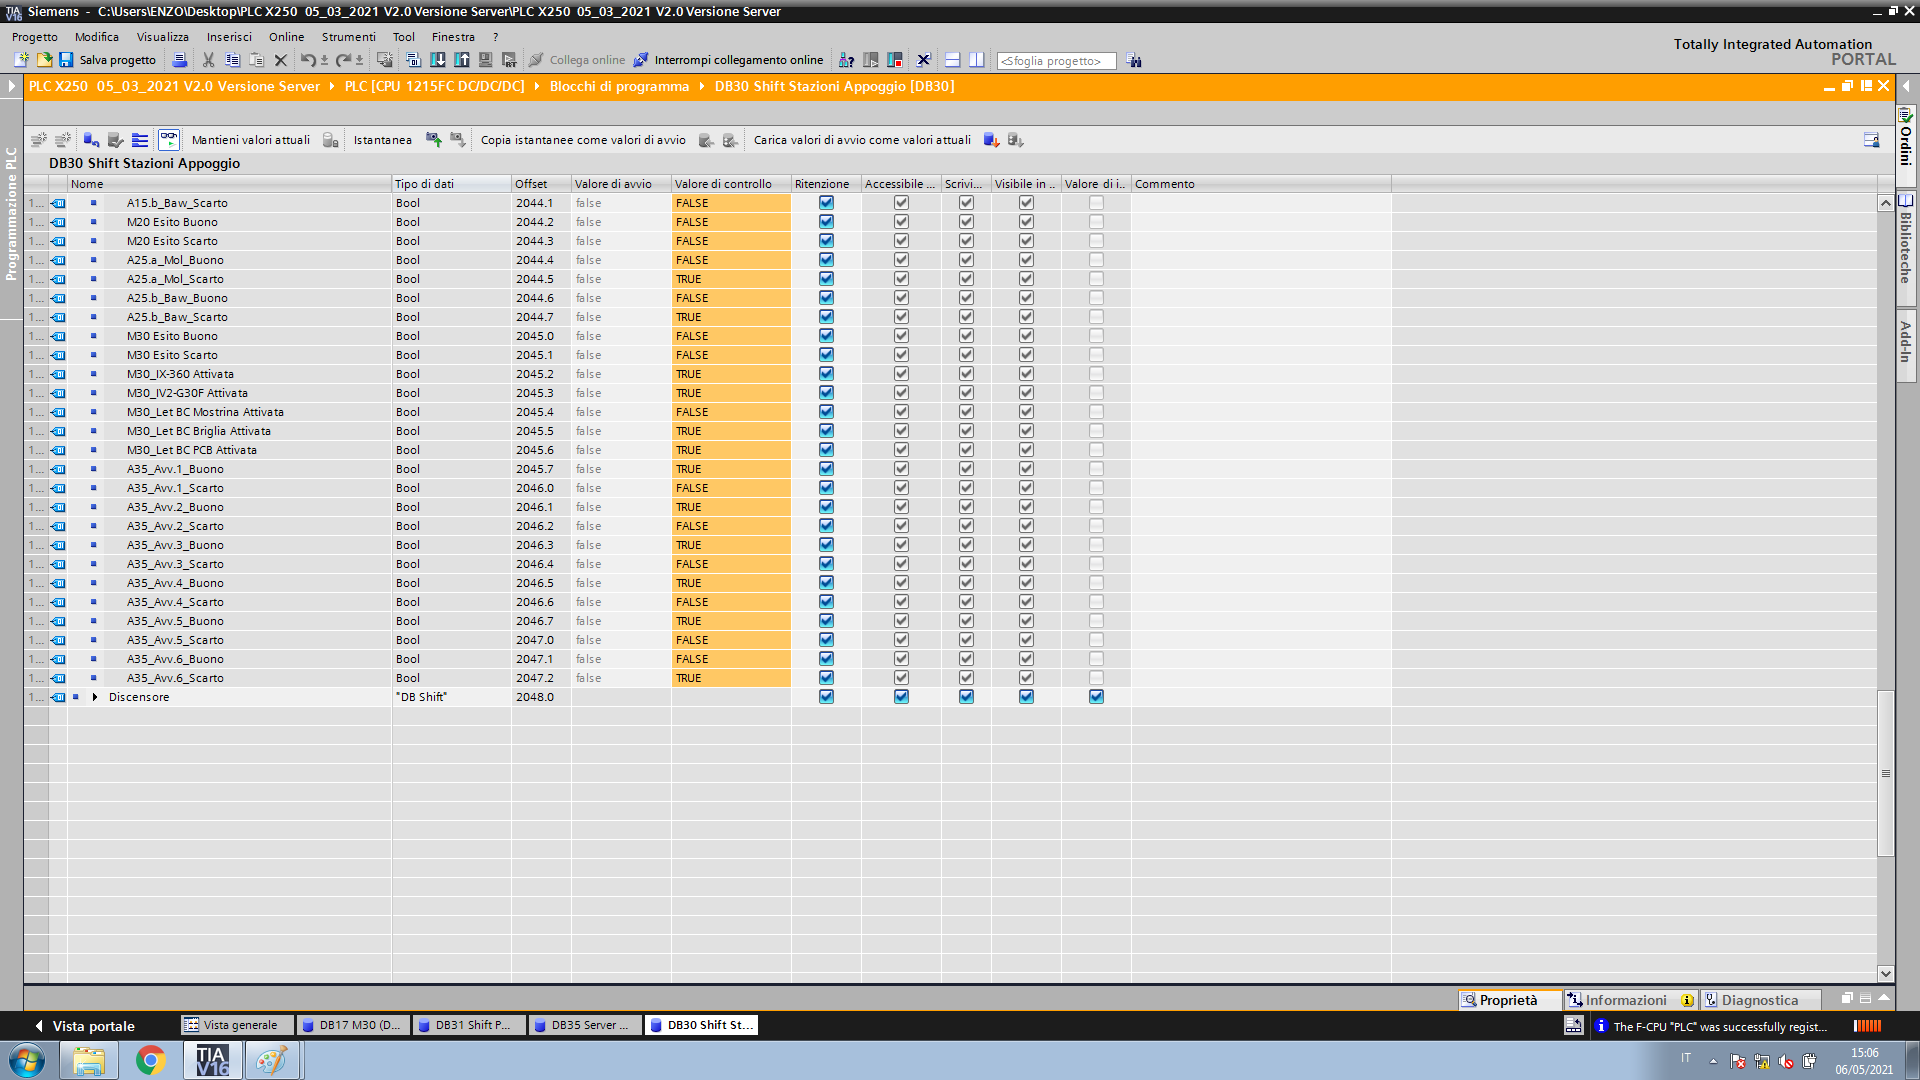Click the upload-from-device toolbar icon
Viewport: 1920px width, 1080px height.
click(462, 60)
